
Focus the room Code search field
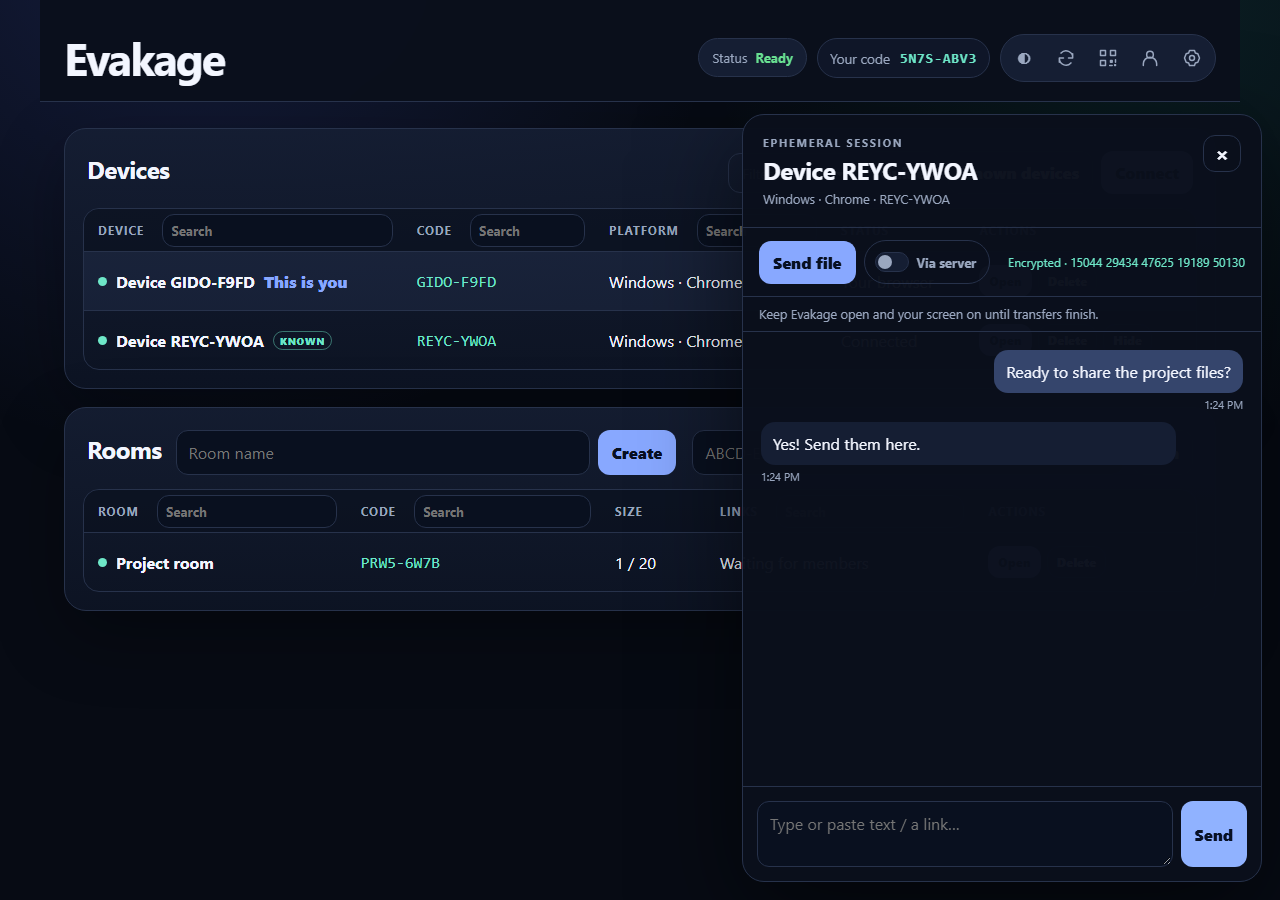[x=502, y=512]
